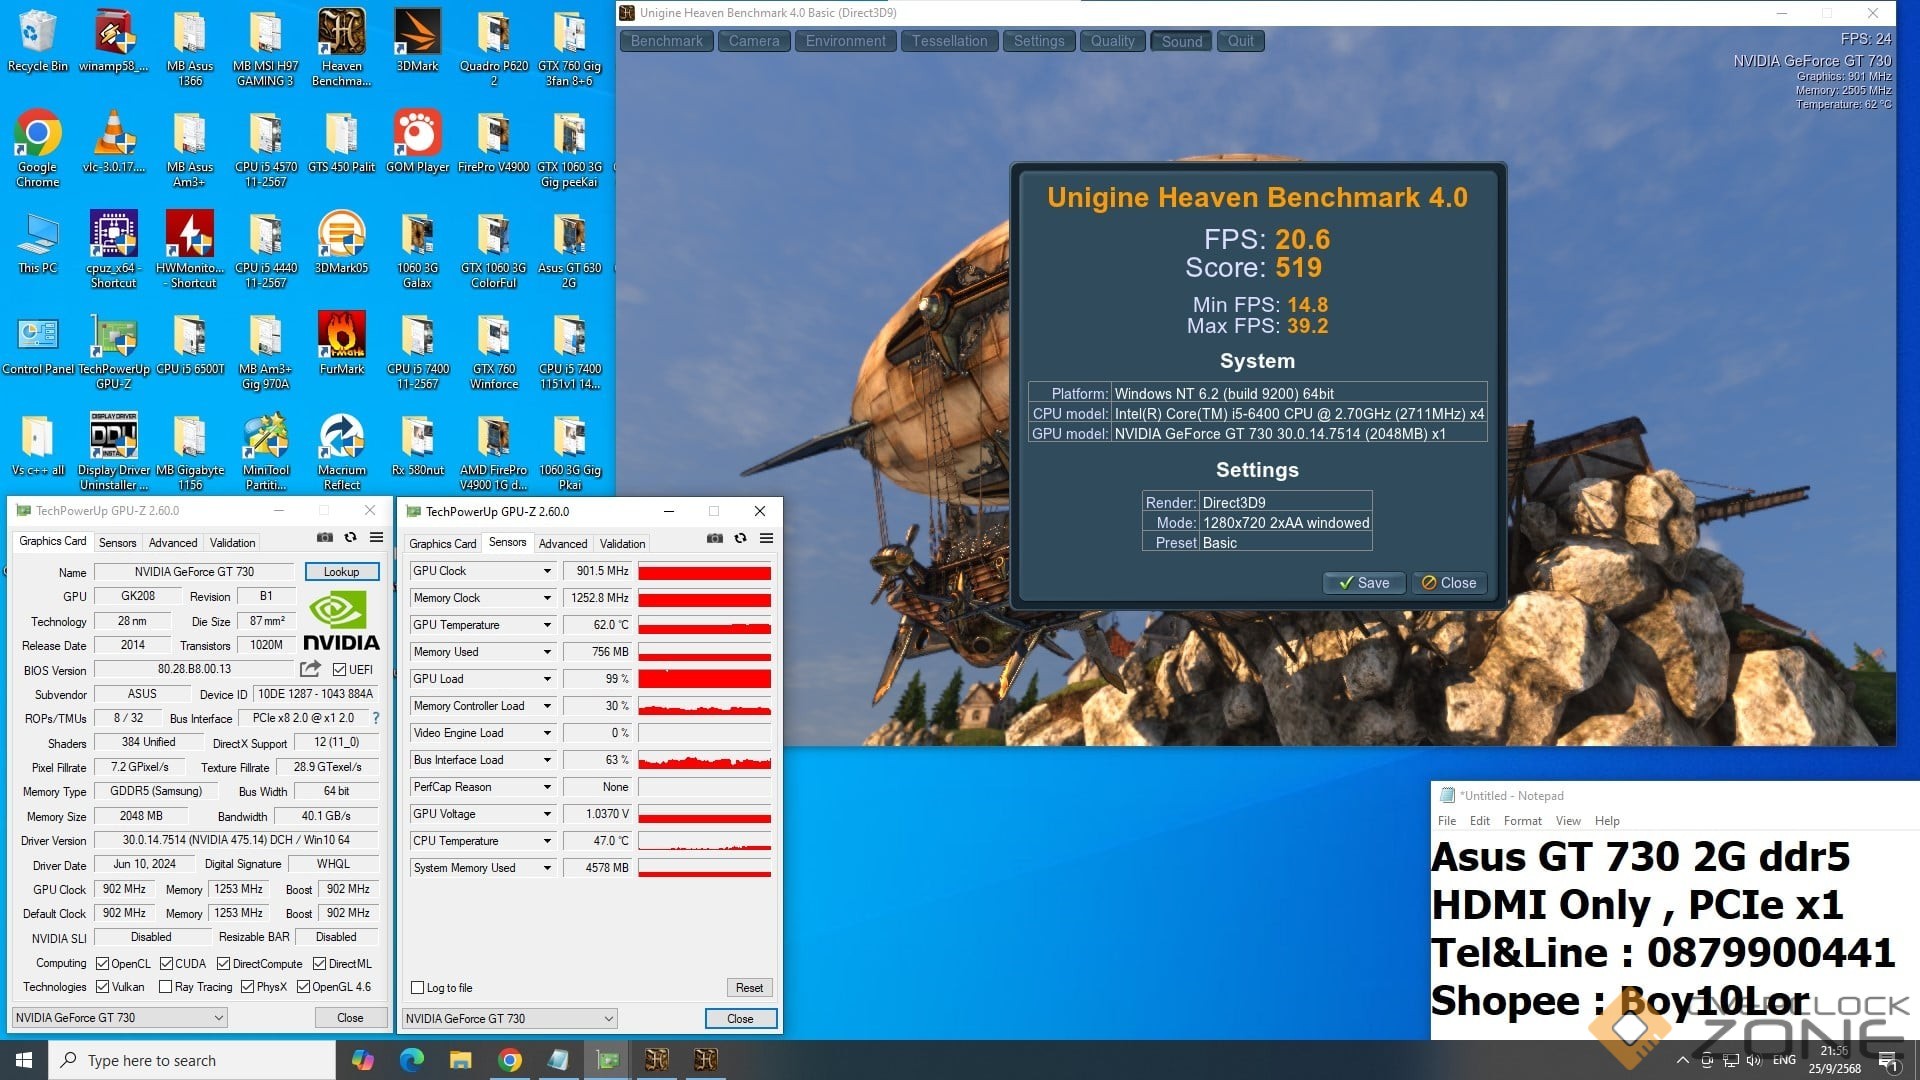Open the hamburger menu in GPU-Z sensors window
The image size is (1920, 1080).
[x=766, y=538]
